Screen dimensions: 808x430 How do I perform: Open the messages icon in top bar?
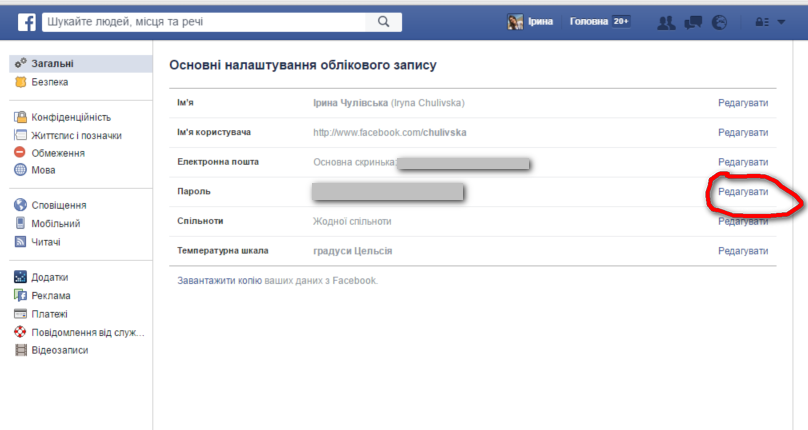point(694,22)
